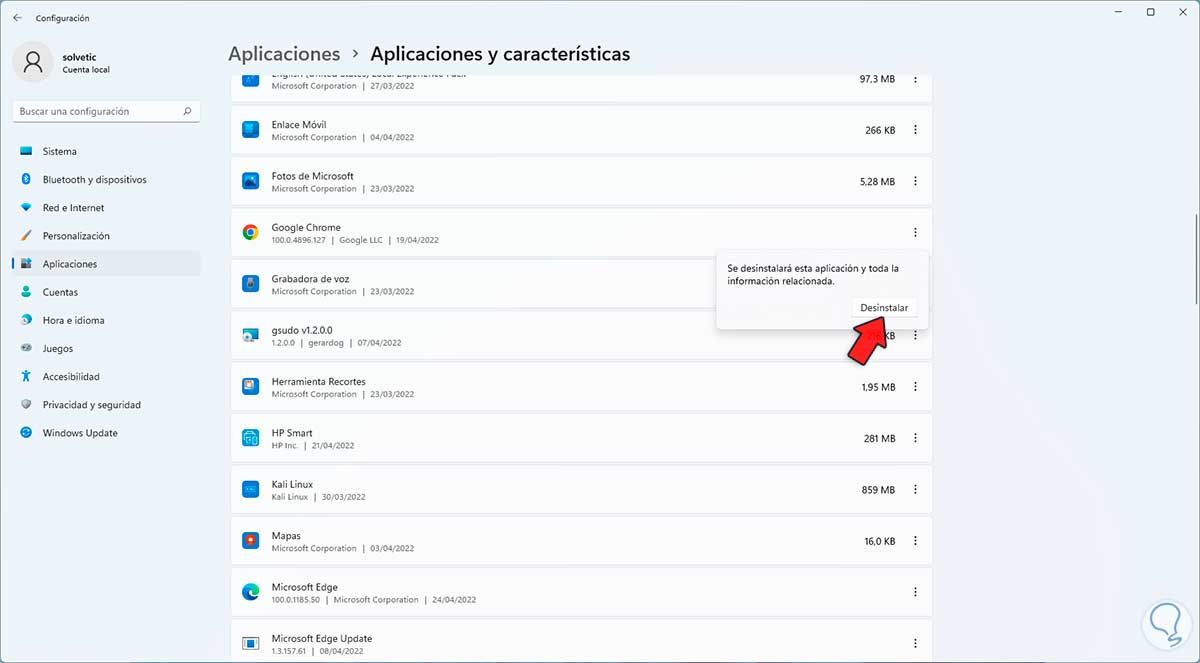
Task: Click the 859 MB size of Kali Linux
Action: point(879,490)
